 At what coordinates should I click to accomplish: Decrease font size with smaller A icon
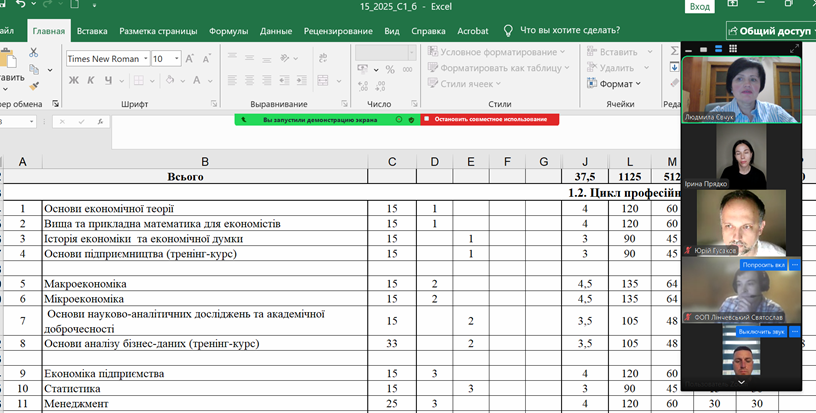[207, 59]
